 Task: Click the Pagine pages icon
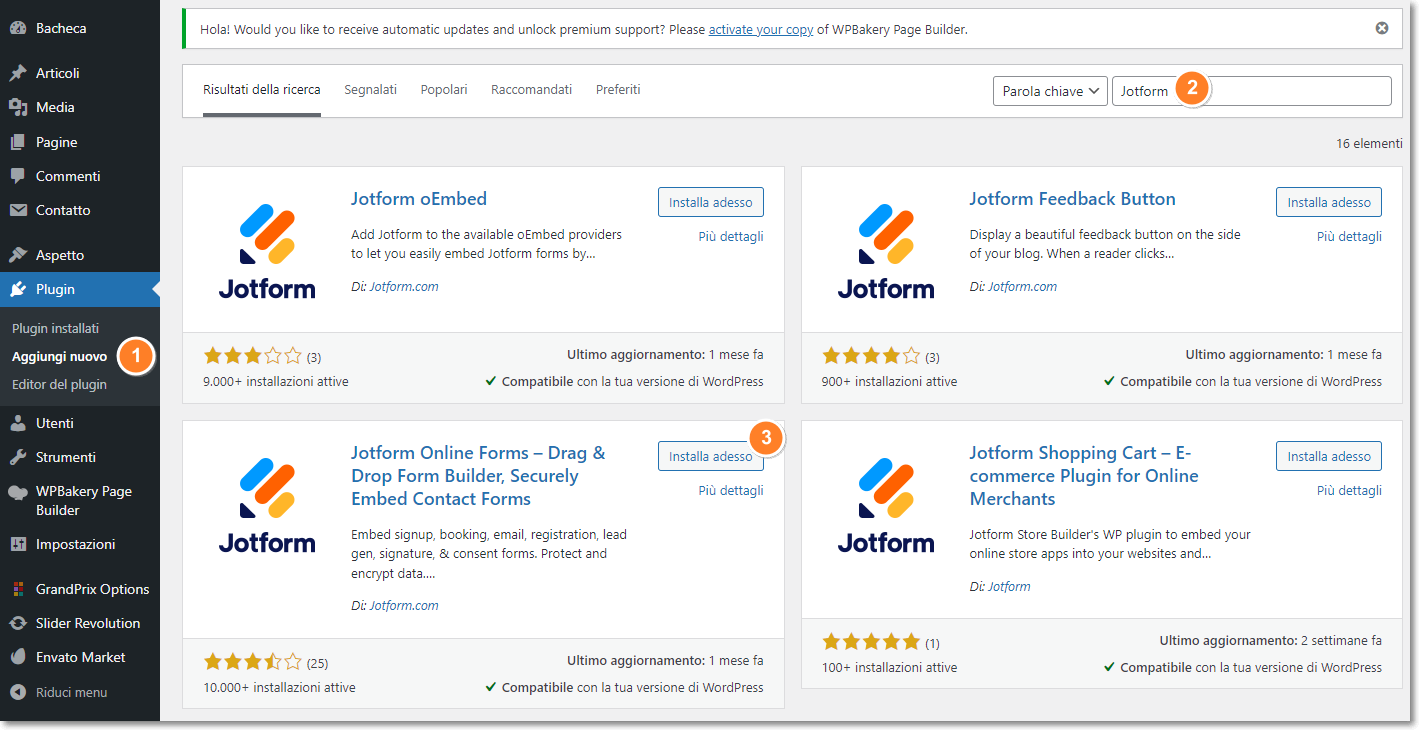click(18, 142)
